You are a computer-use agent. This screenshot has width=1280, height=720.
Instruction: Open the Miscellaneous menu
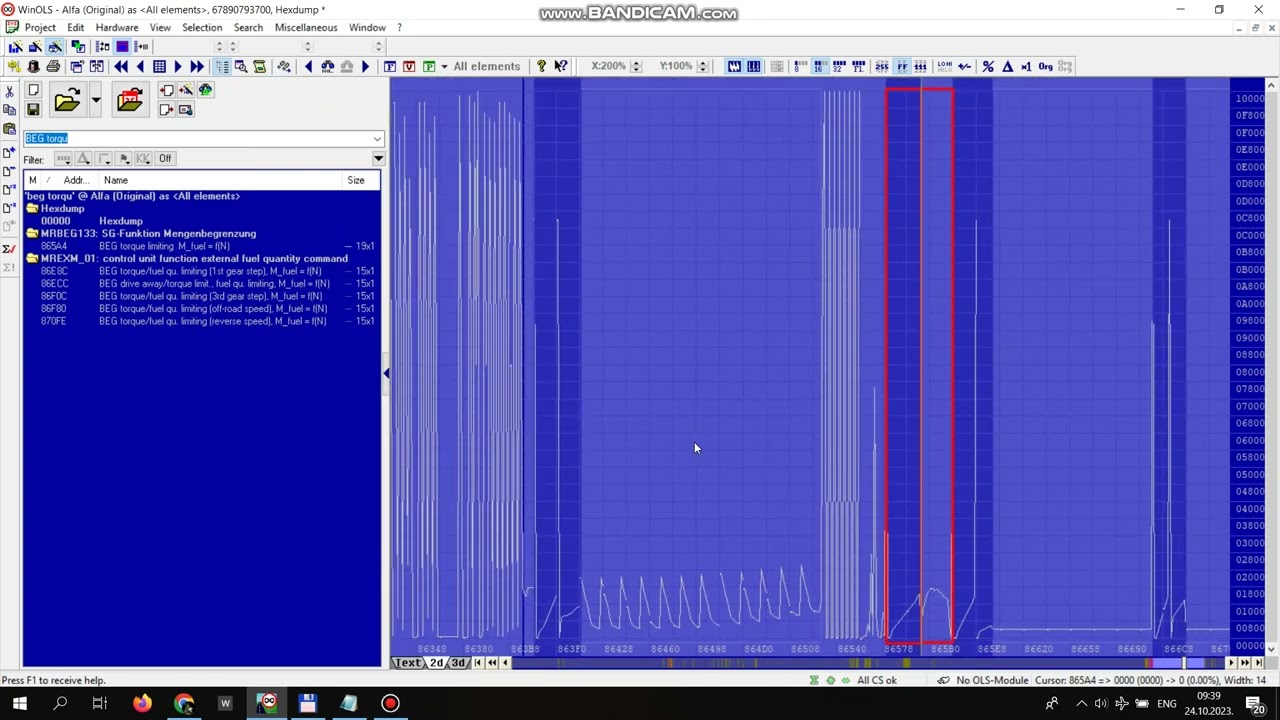tap(306, 27)
